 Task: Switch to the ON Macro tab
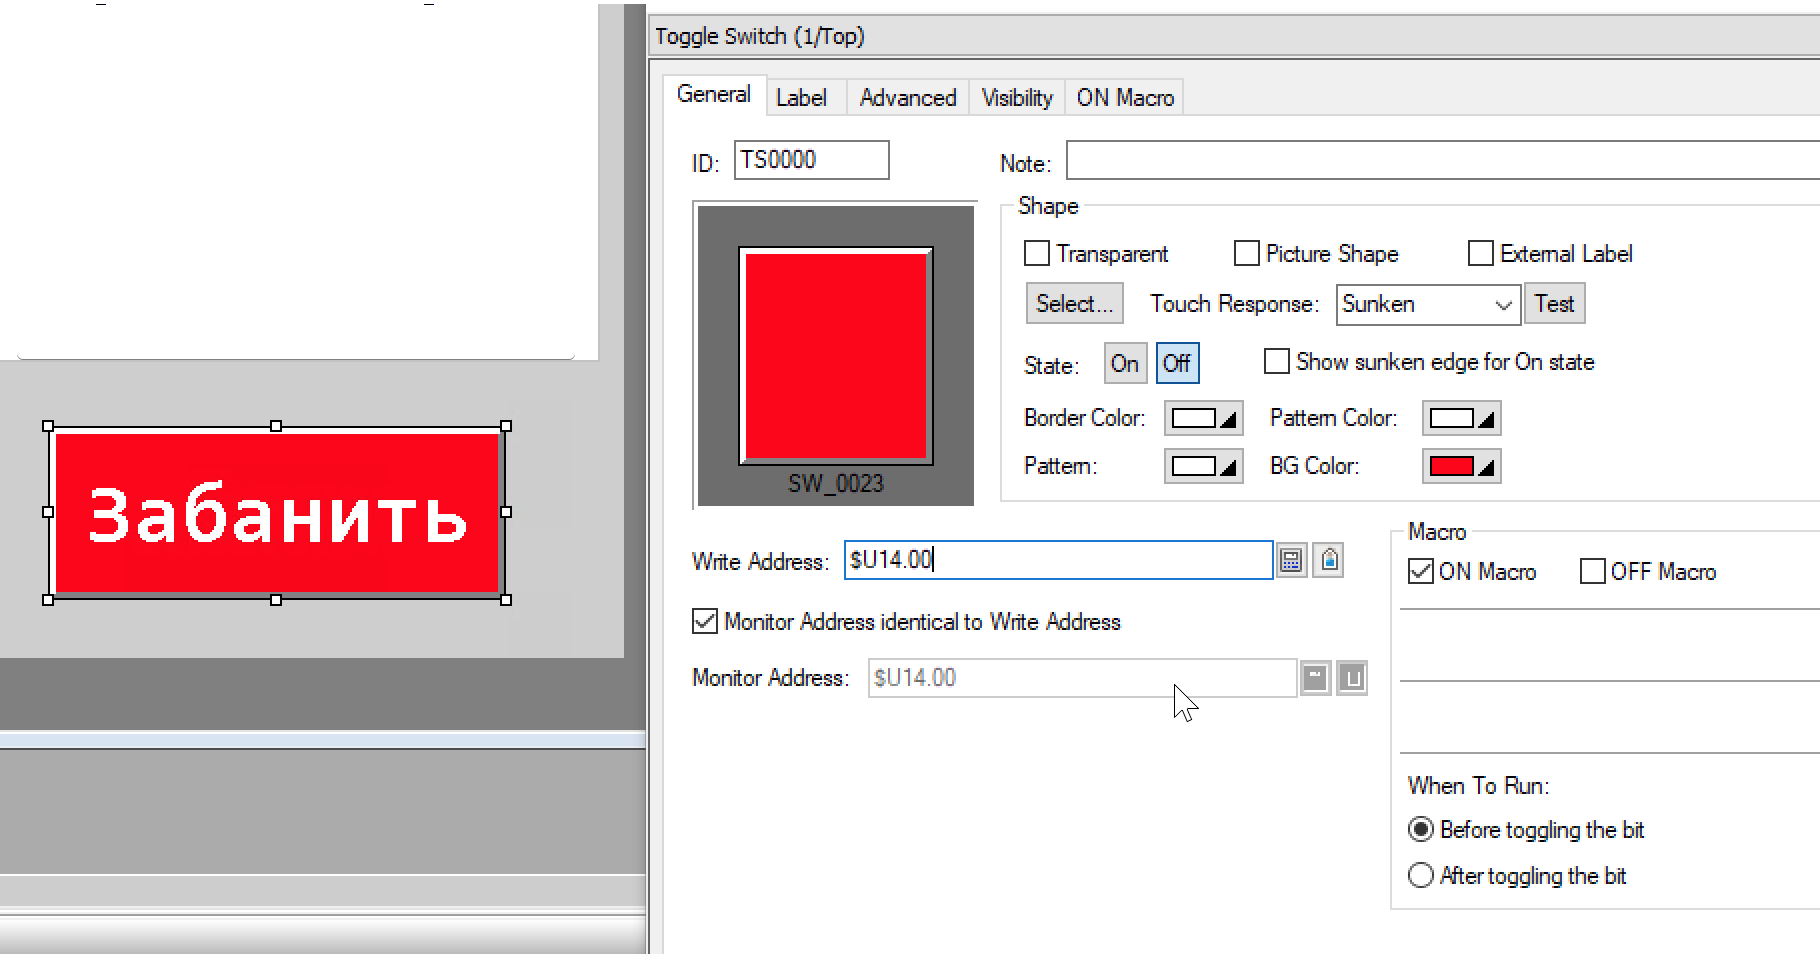pos(1125,98)
